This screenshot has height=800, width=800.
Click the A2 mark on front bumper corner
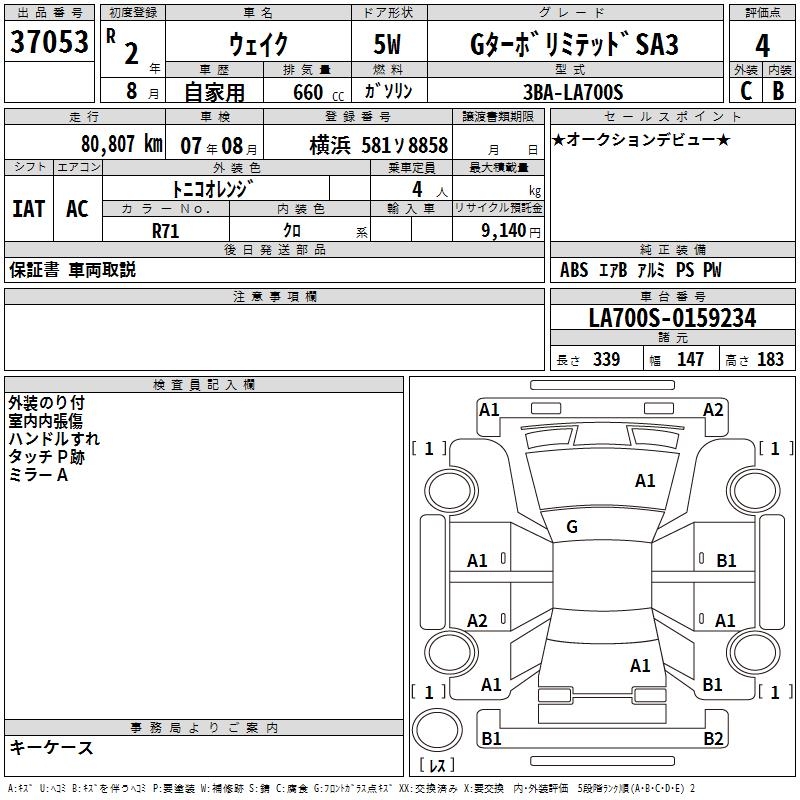(x=713, y=409)
